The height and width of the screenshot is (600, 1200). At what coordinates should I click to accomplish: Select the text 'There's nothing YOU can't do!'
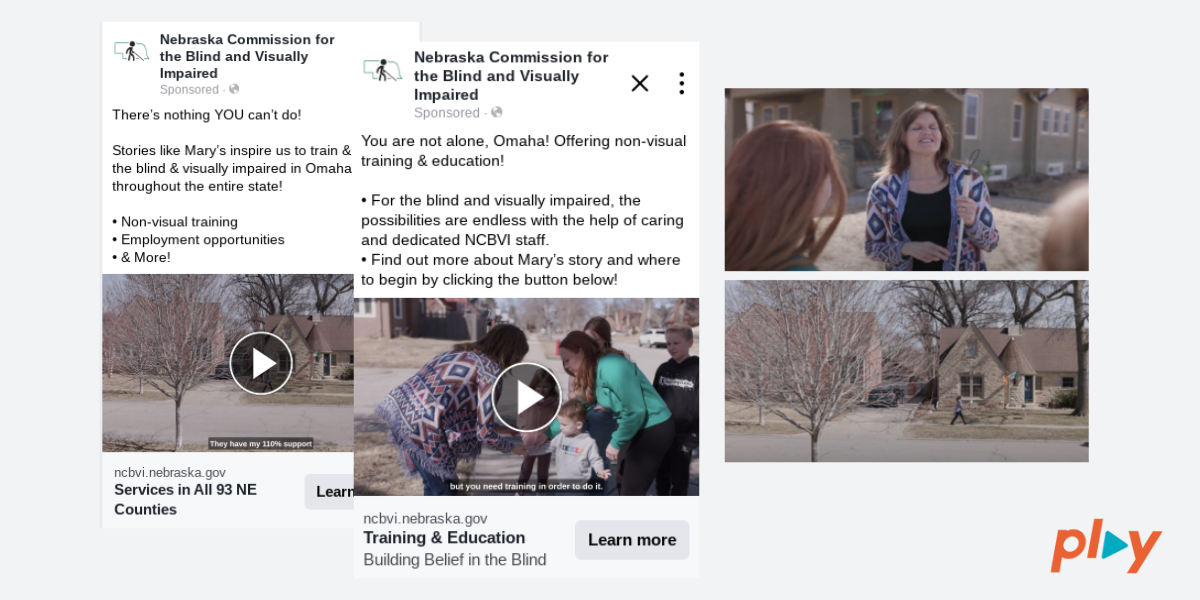(207, 115)
